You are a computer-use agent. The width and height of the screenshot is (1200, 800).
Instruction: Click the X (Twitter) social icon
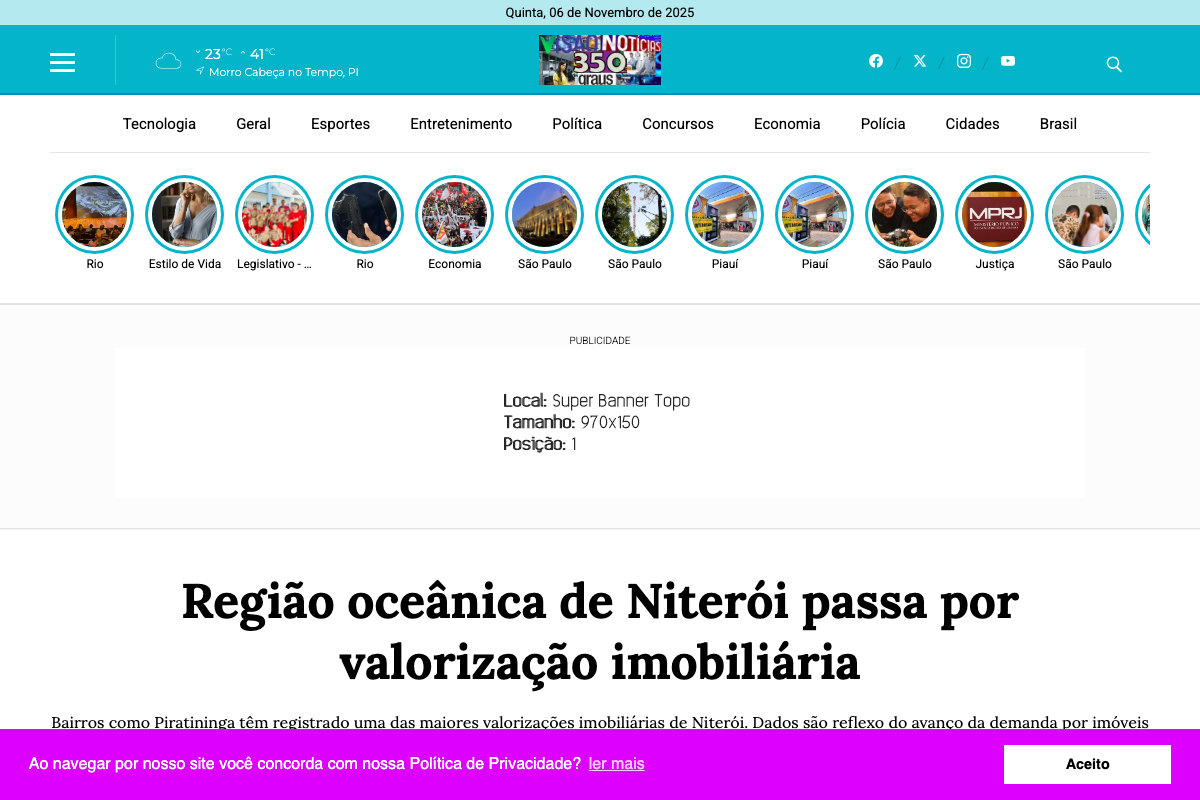(920, 60)
